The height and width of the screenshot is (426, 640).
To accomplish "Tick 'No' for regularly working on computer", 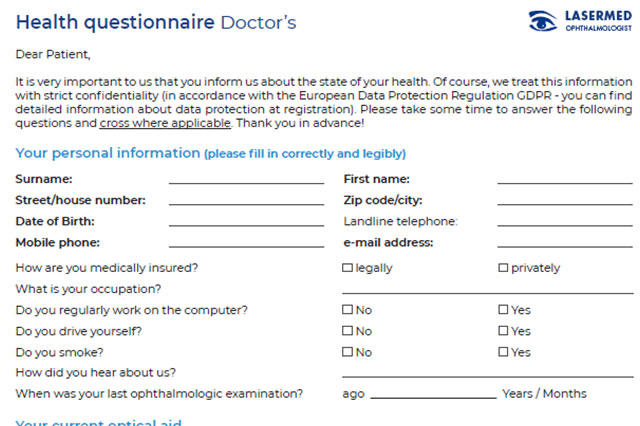I will click(x=348, y=310).
